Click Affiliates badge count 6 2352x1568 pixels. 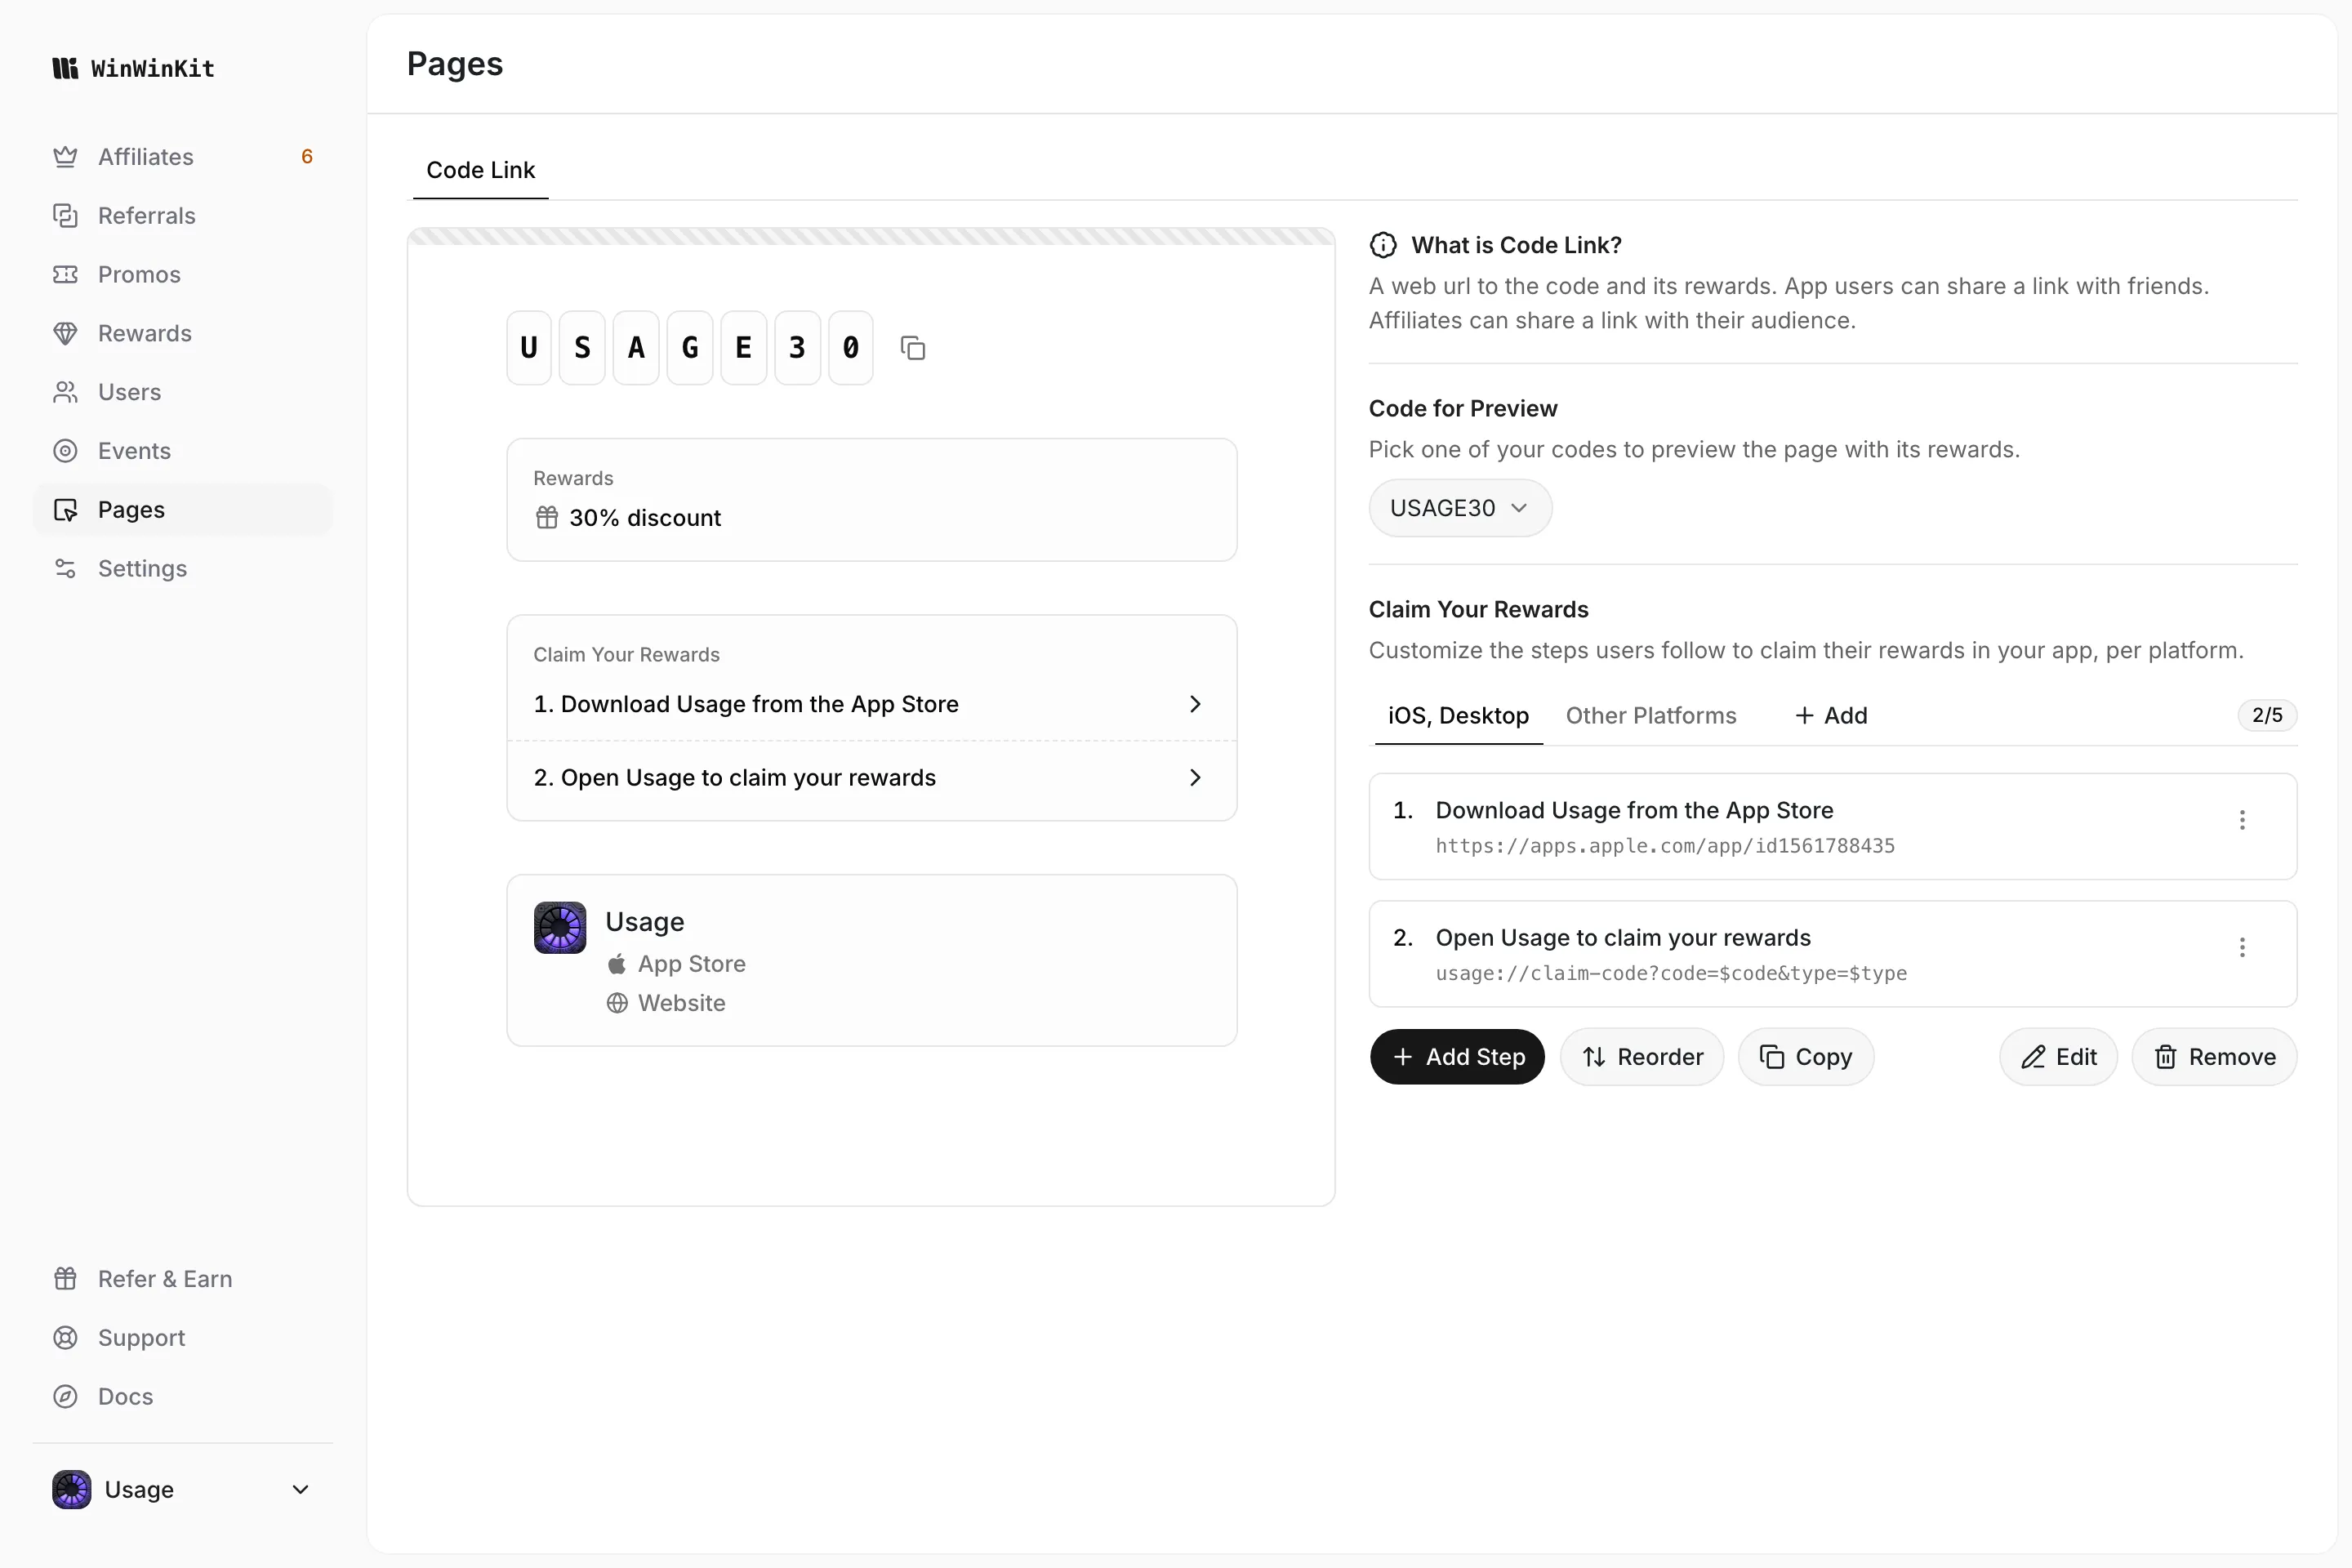(x=307, y=157)
